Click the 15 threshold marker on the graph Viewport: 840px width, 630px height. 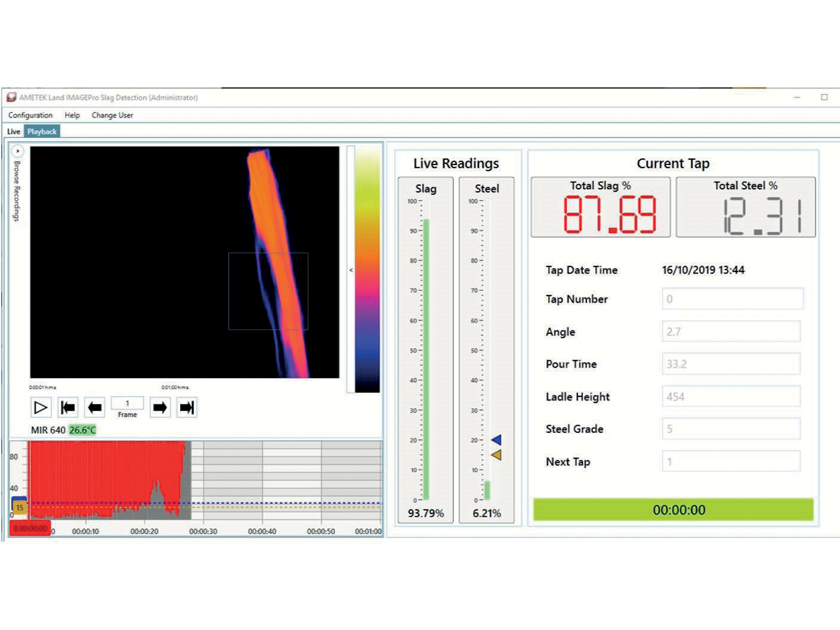20,506
